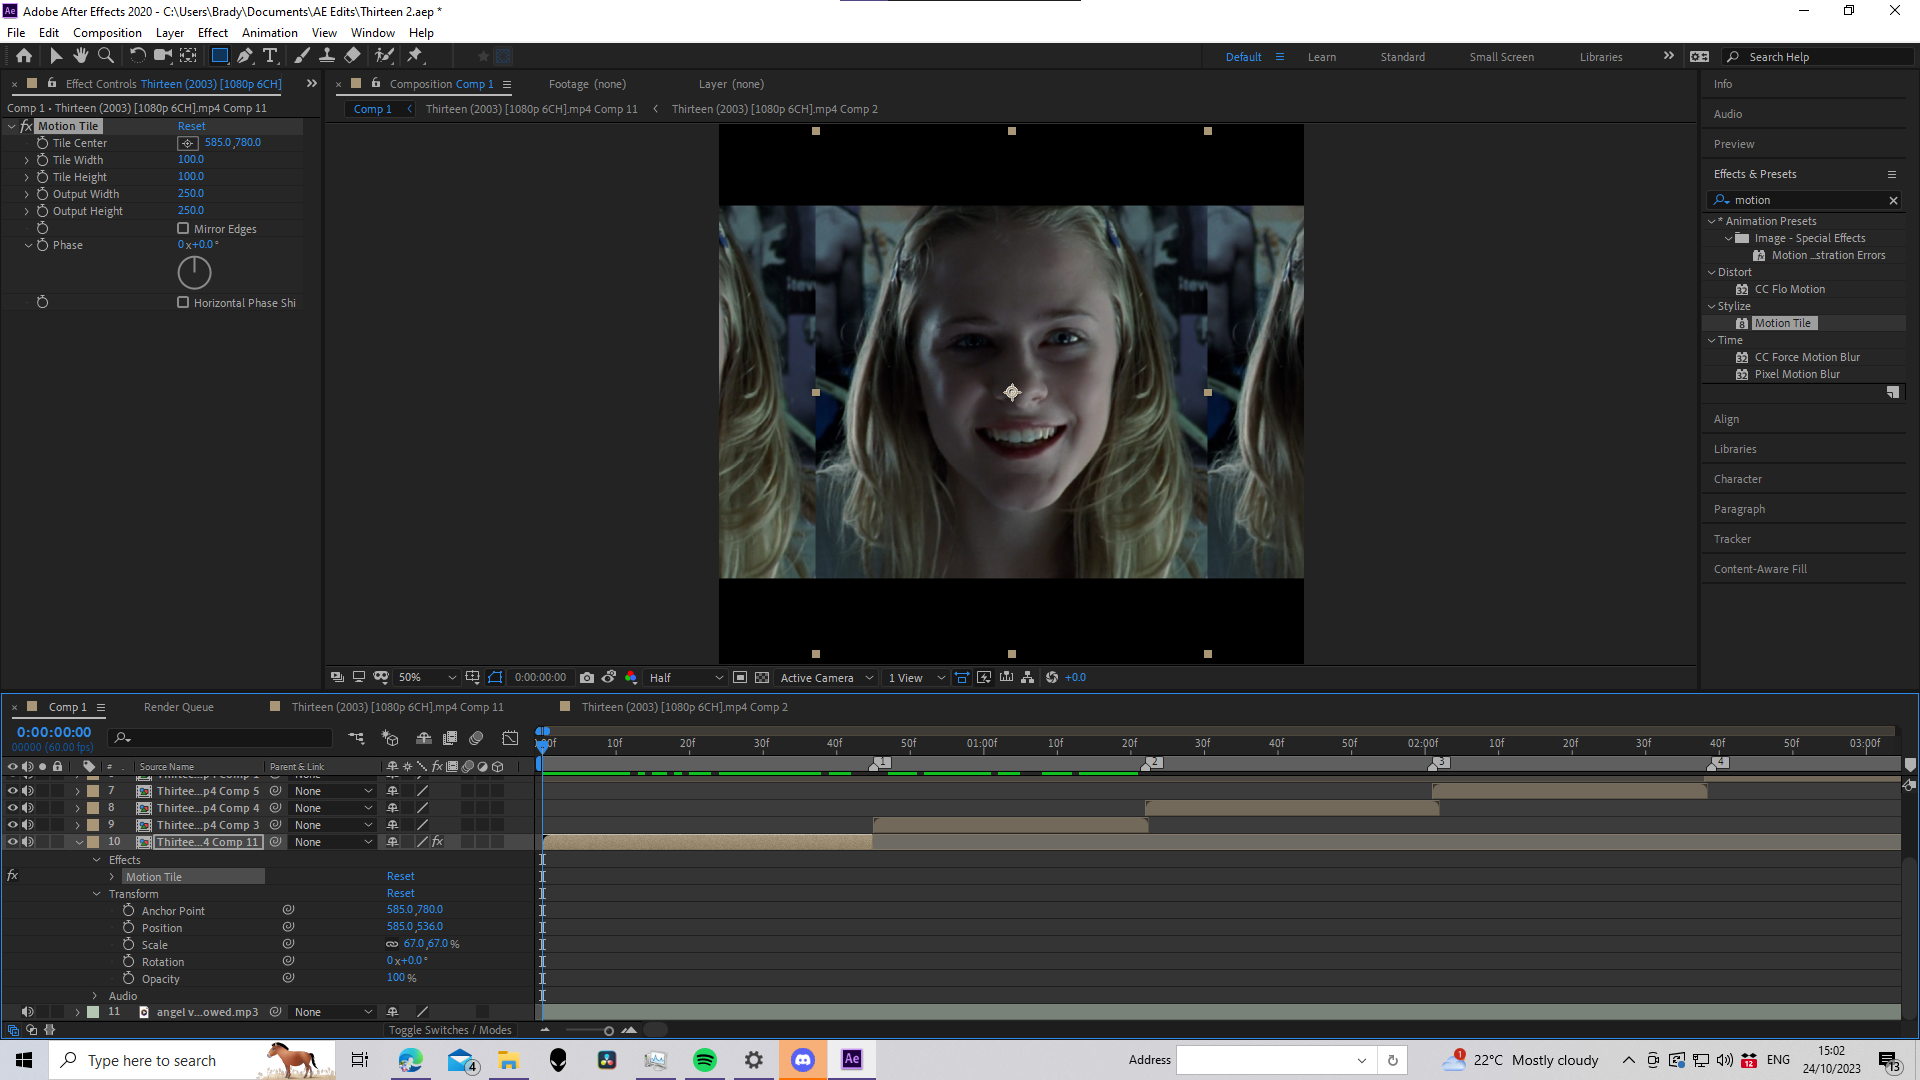The width and height of the screenshot is (1920, 1080).
Task: Take a snapshot of the composition view
Action: tap(587, 677)
